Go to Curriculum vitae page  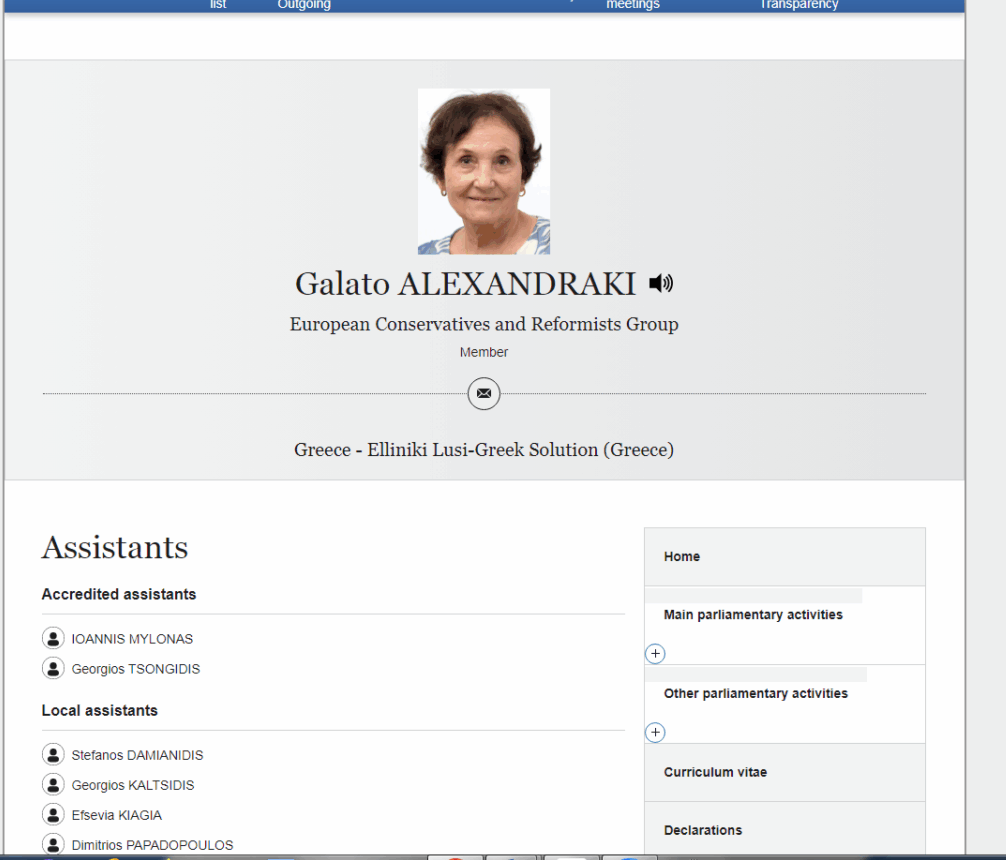click(x=785, y=773)
